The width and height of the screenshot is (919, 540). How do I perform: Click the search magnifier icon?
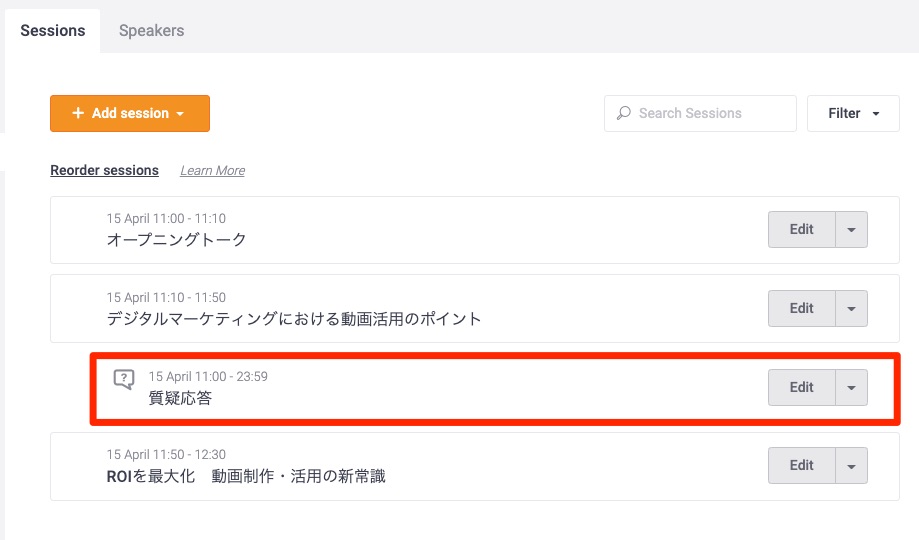(x=623, y=113)
